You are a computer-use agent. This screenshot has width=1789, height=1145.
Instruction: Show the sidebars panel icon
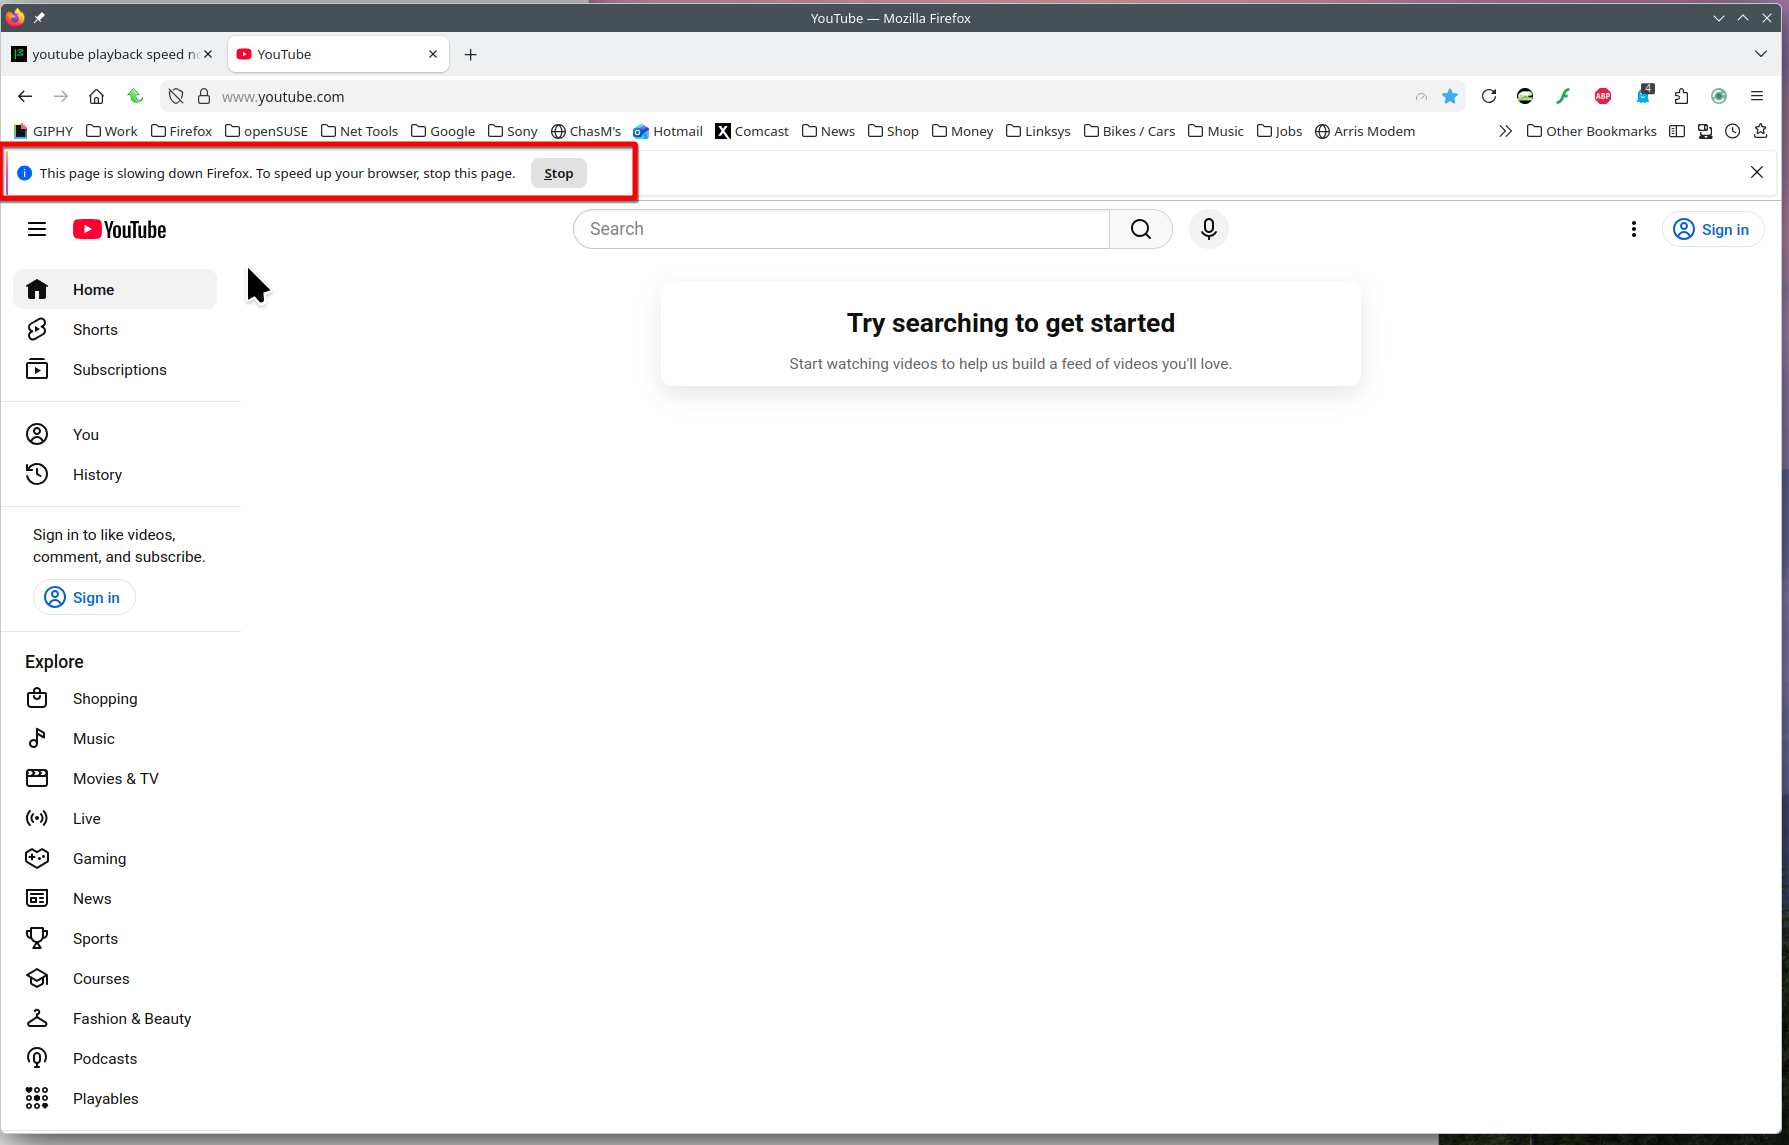1677,131
